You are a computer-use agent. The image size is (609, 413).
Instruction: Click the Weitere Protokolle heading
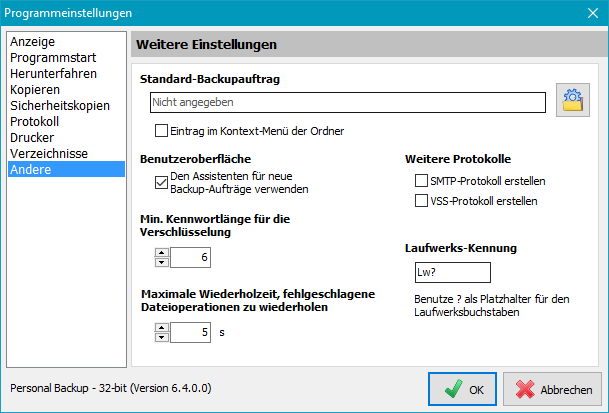pyautogui.click(x=458, y=159)
